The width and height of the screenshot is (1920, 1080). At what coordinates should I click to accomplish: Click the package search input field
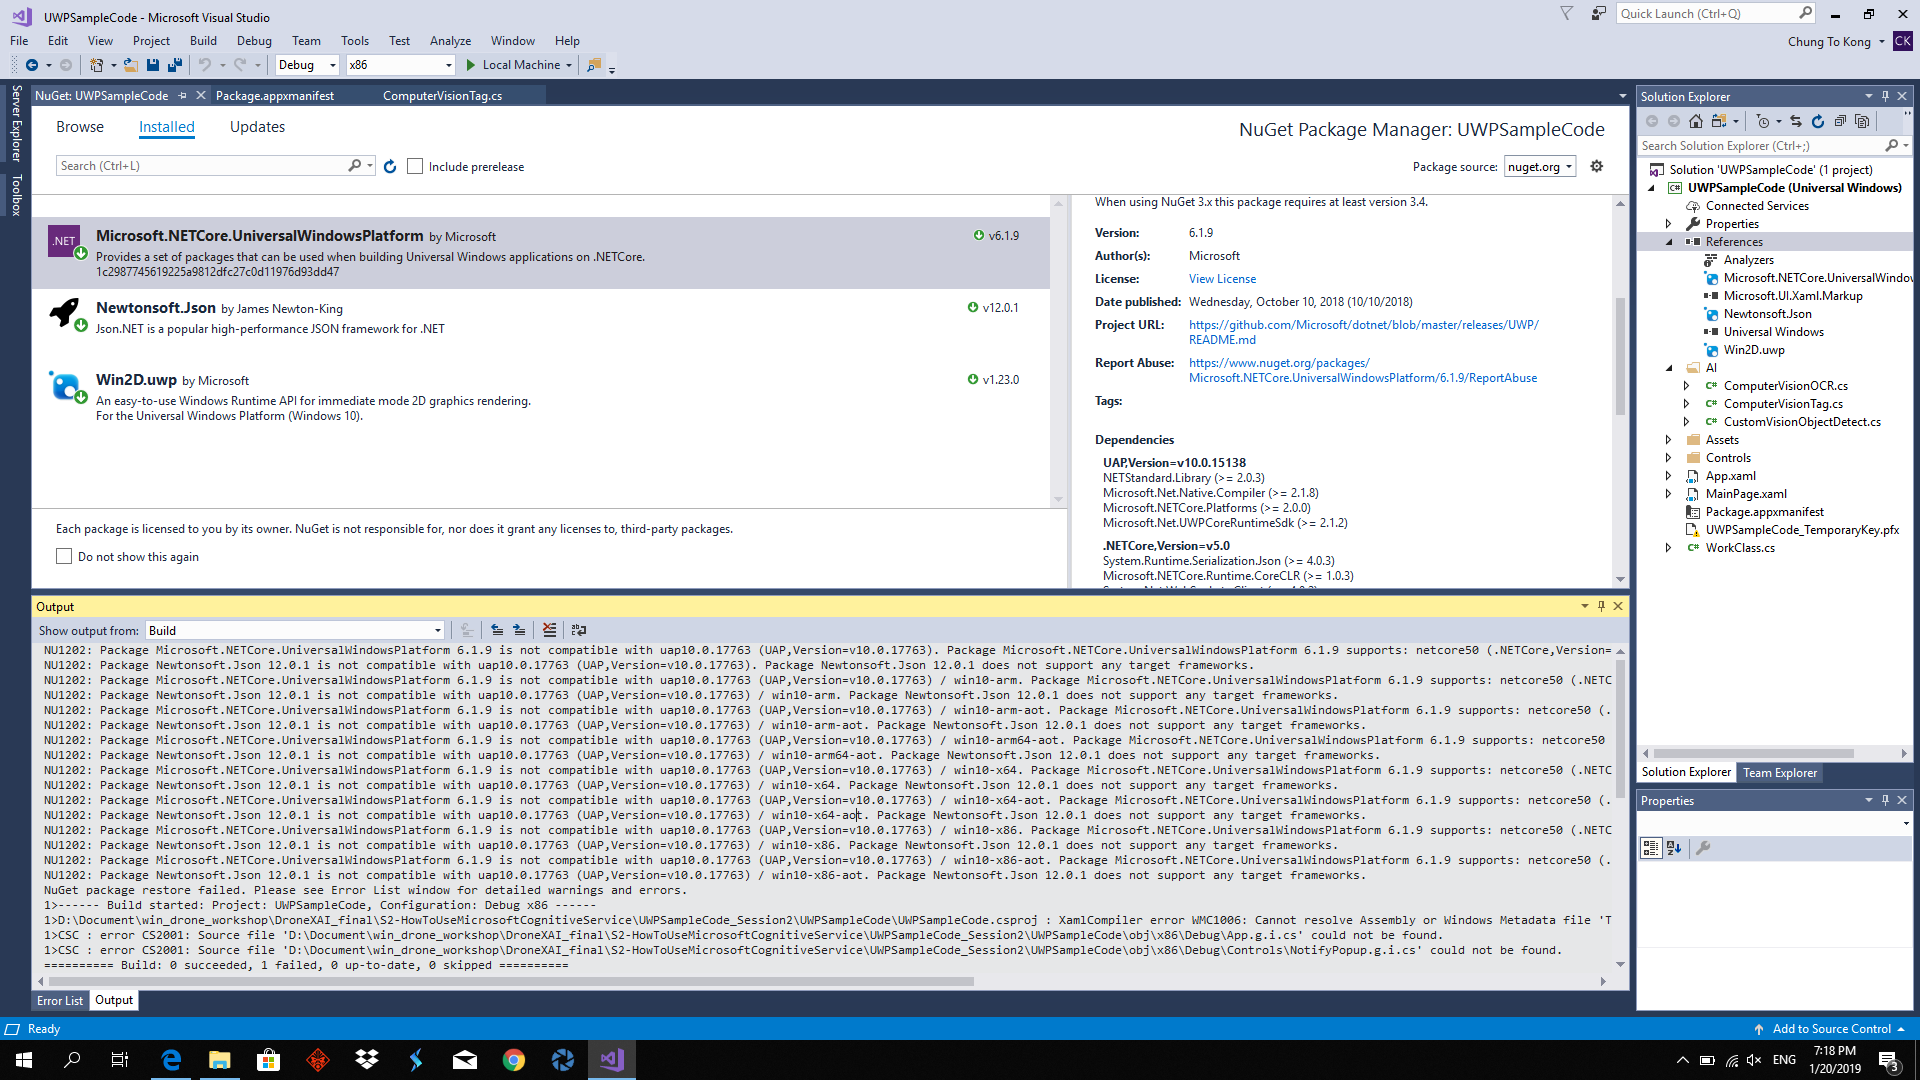tap(200, 166)
